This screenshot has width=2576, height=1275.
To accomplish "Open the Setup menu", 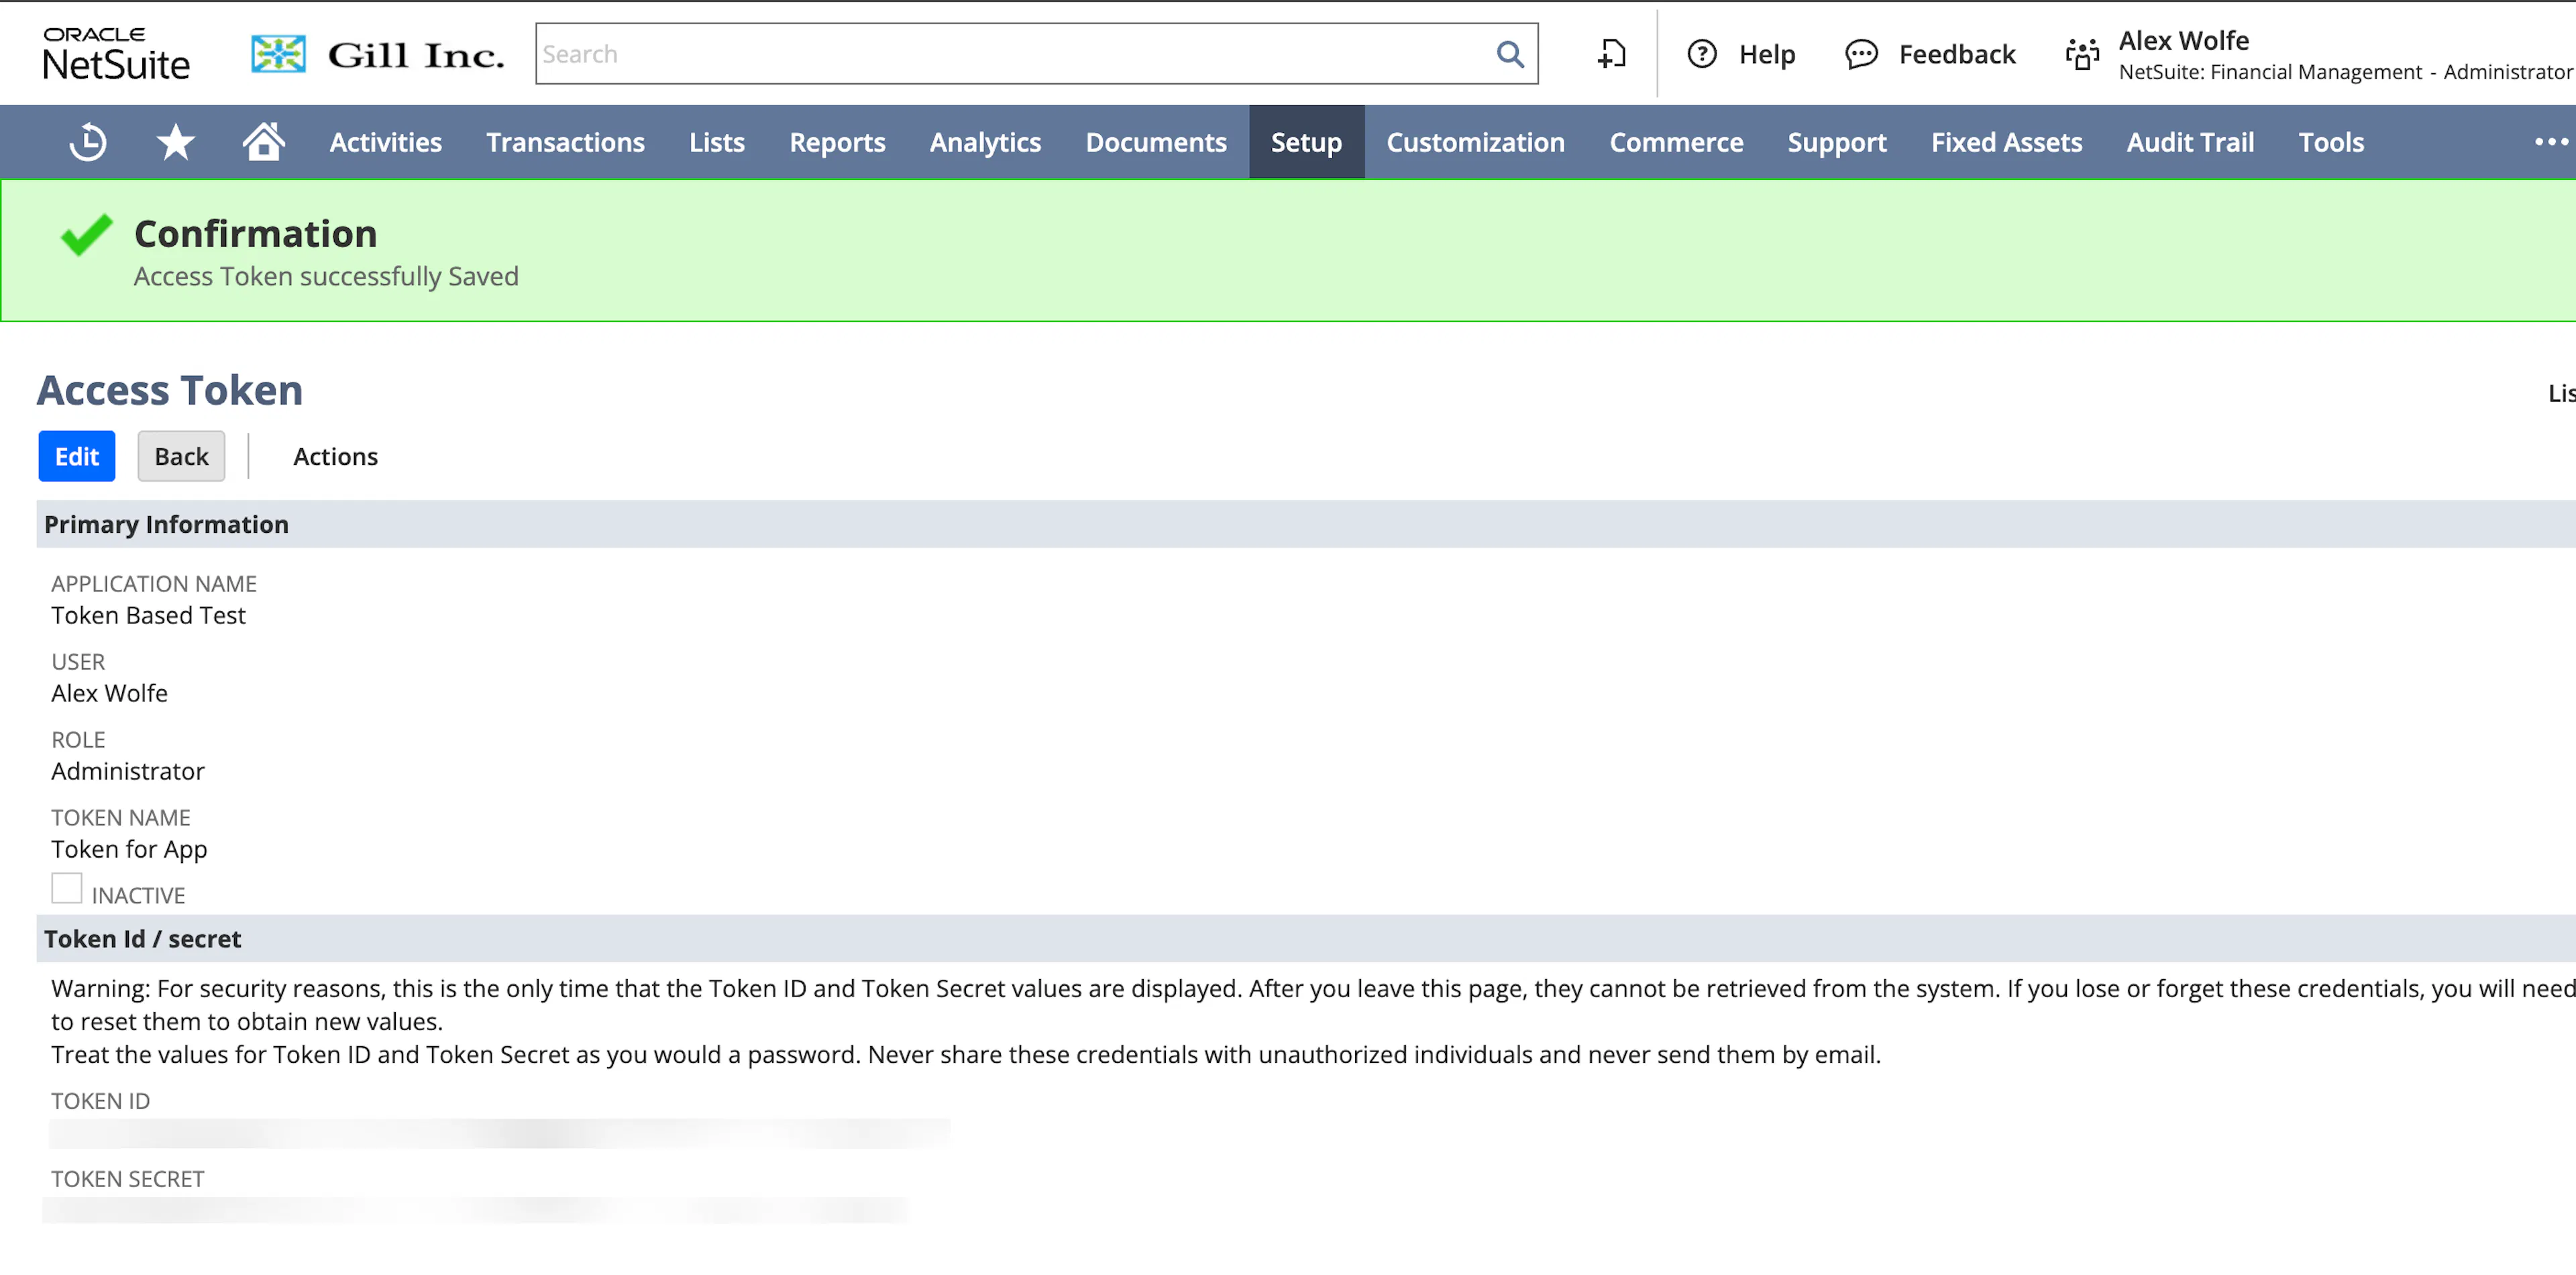I will pos(1307,142).
